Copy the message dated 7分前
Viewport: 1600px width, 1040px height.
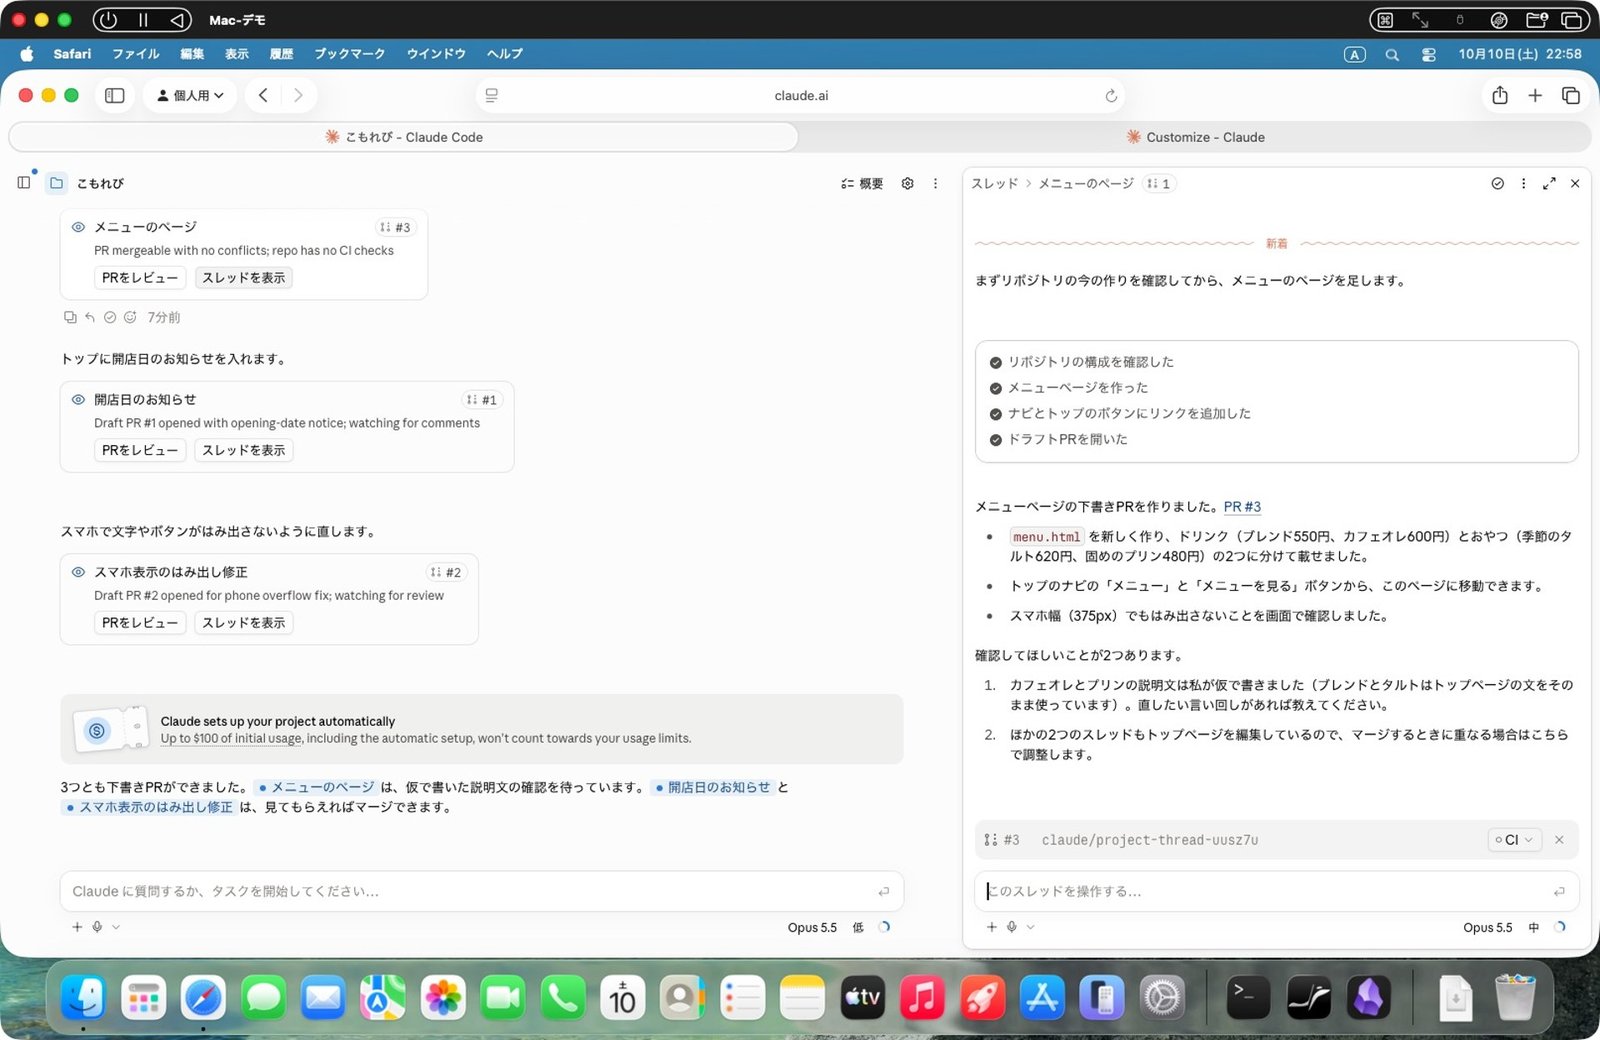70,317
